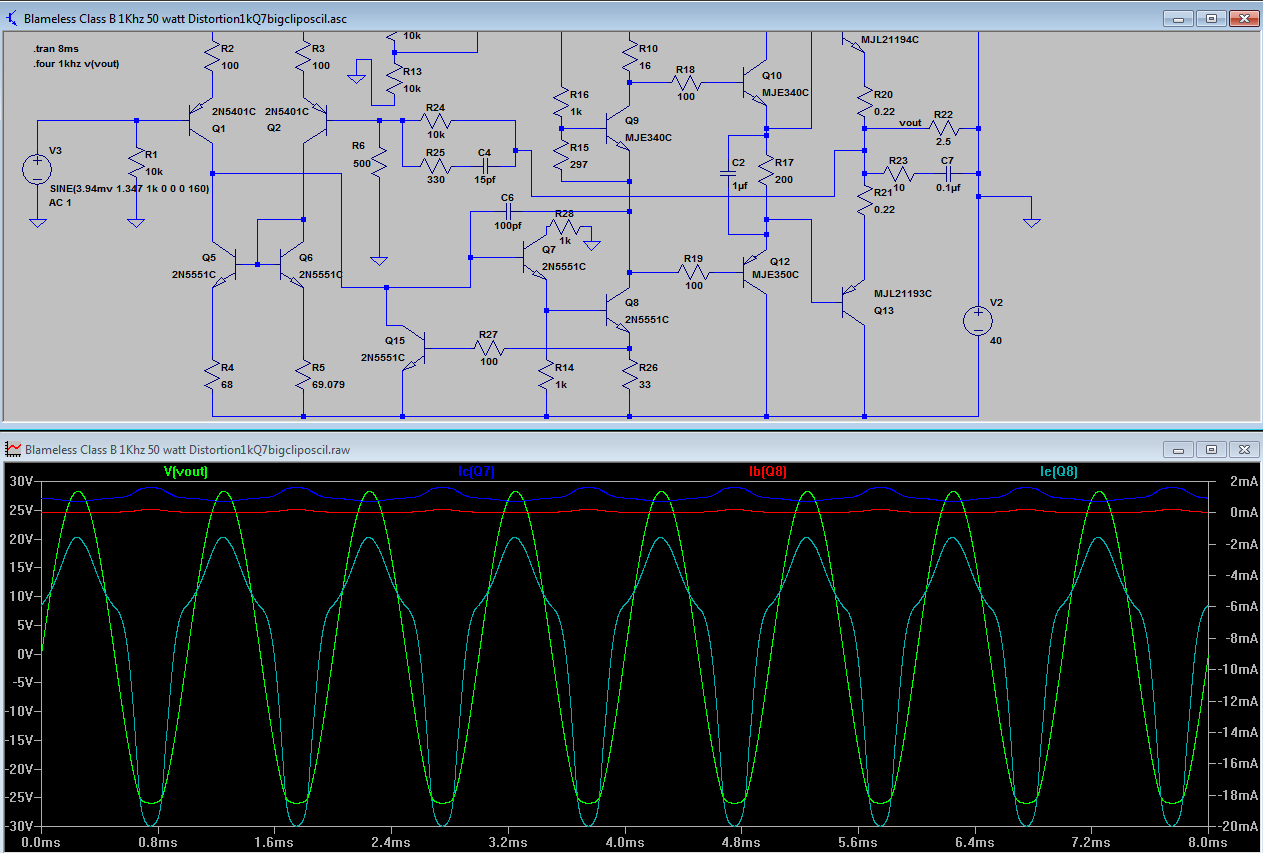
Task: Click the R17 resistor label
Action: click(x=783, y=161)
